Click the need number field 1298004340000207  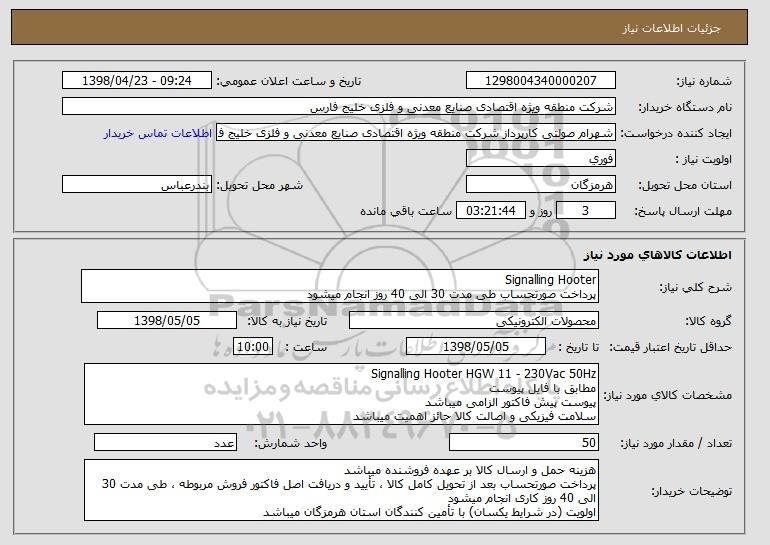[541, 81]
